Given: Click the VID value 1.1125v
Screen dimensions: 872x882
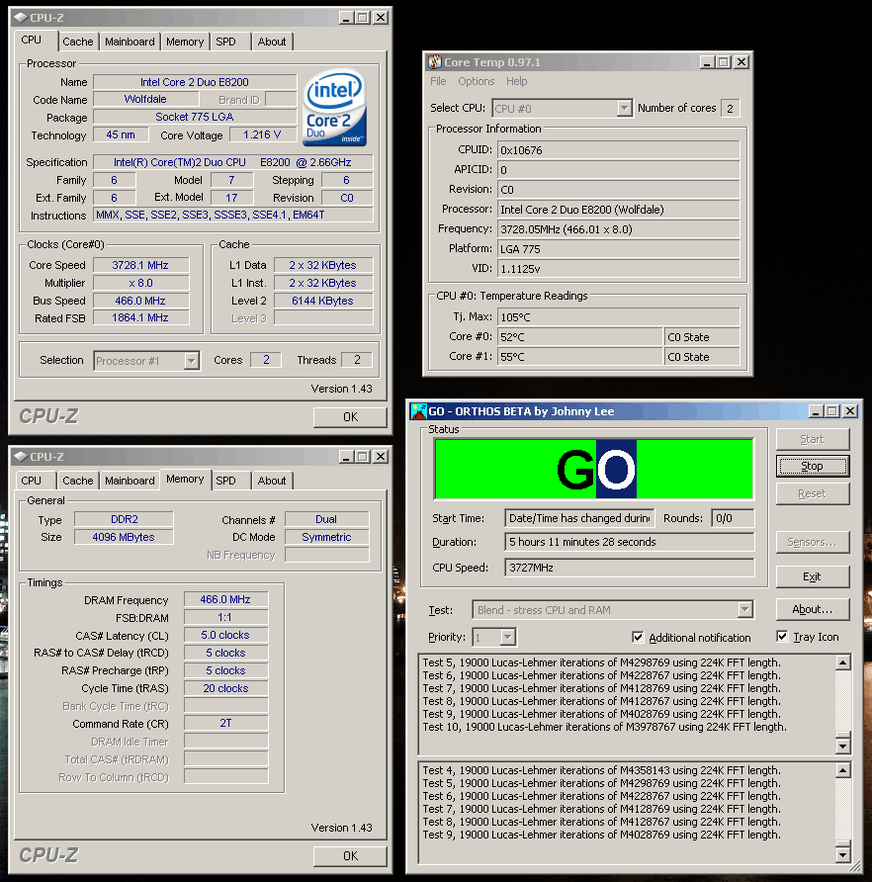Looking at the screenshot, I should [618, 269].
